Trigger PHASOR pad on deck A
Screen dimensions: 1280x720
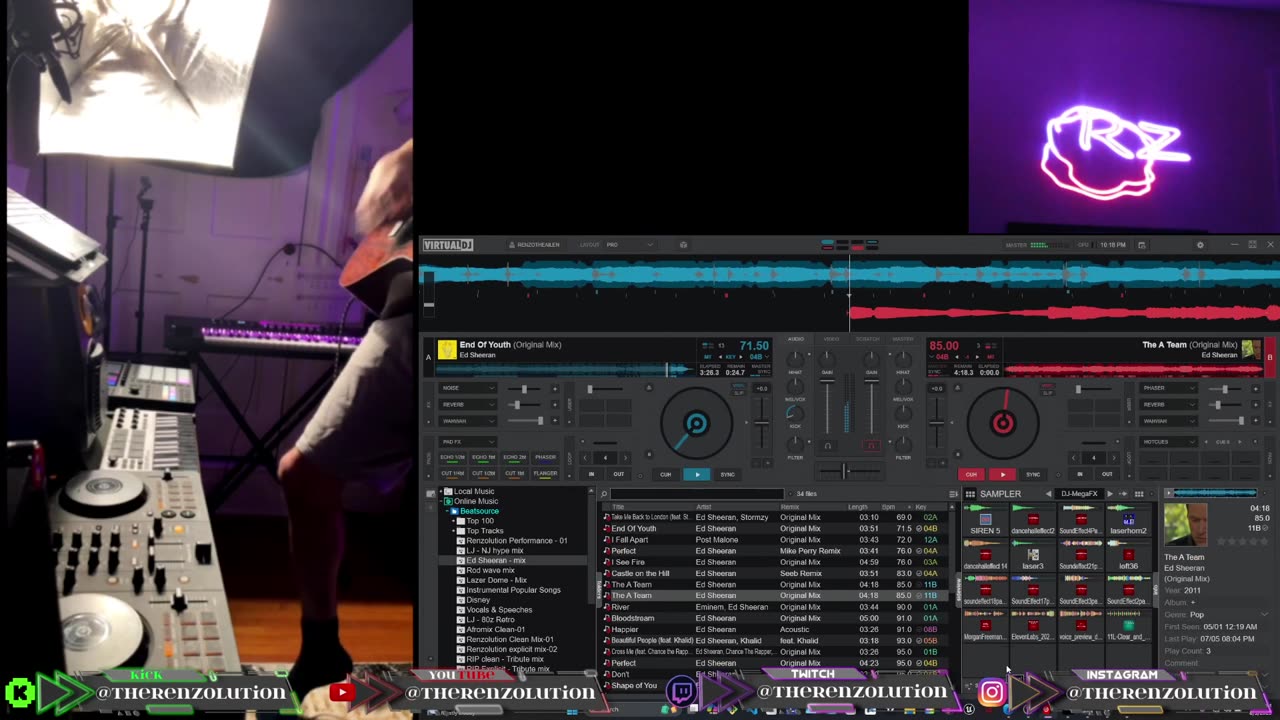pyautogui.click(x=545, y=457)
